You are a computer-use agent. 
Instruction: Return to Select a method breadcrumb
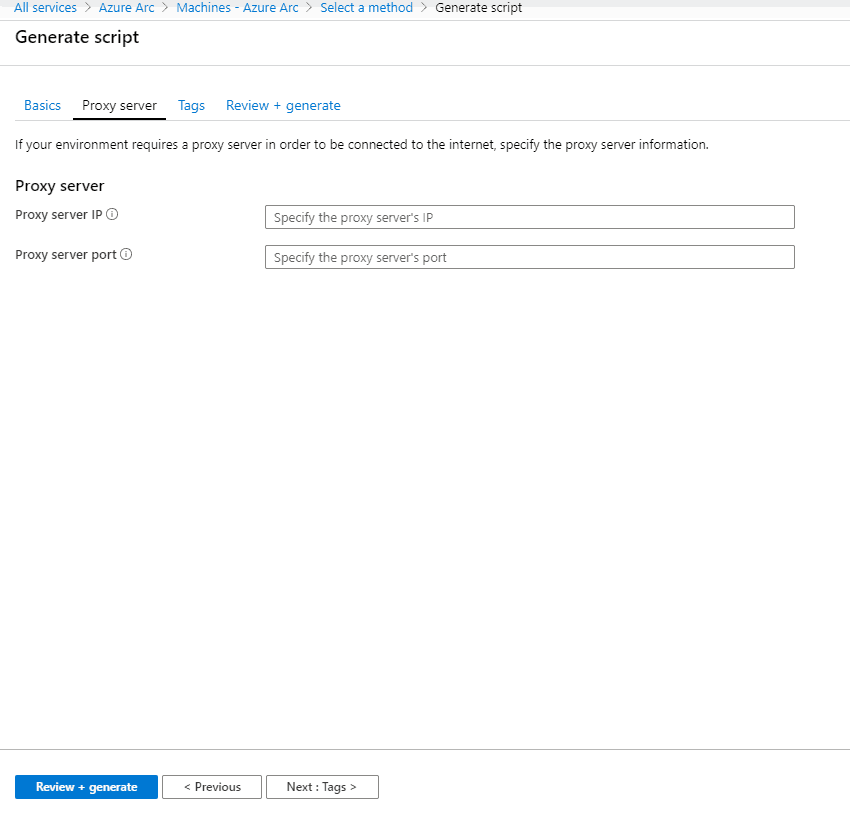point(366,8)
